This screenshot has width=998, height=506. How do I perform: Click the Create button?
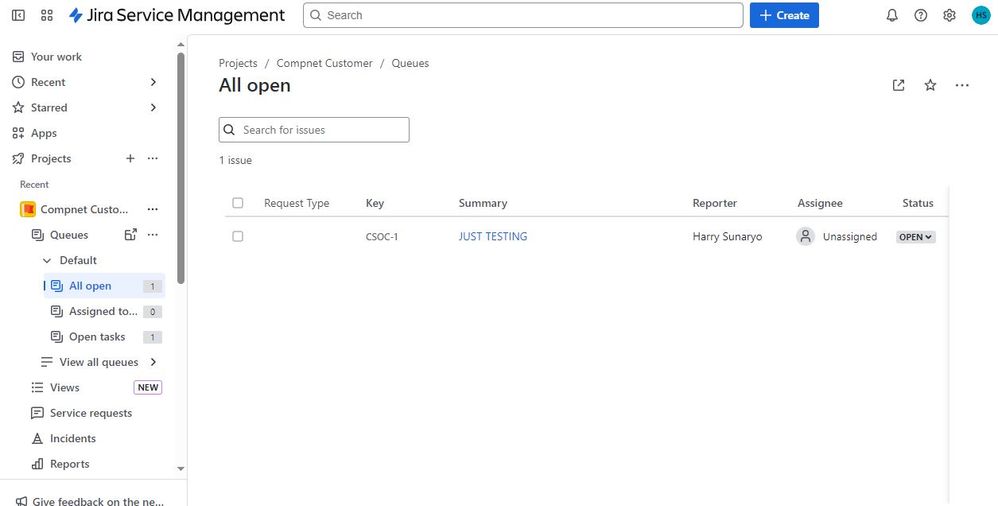pos(784,15)
